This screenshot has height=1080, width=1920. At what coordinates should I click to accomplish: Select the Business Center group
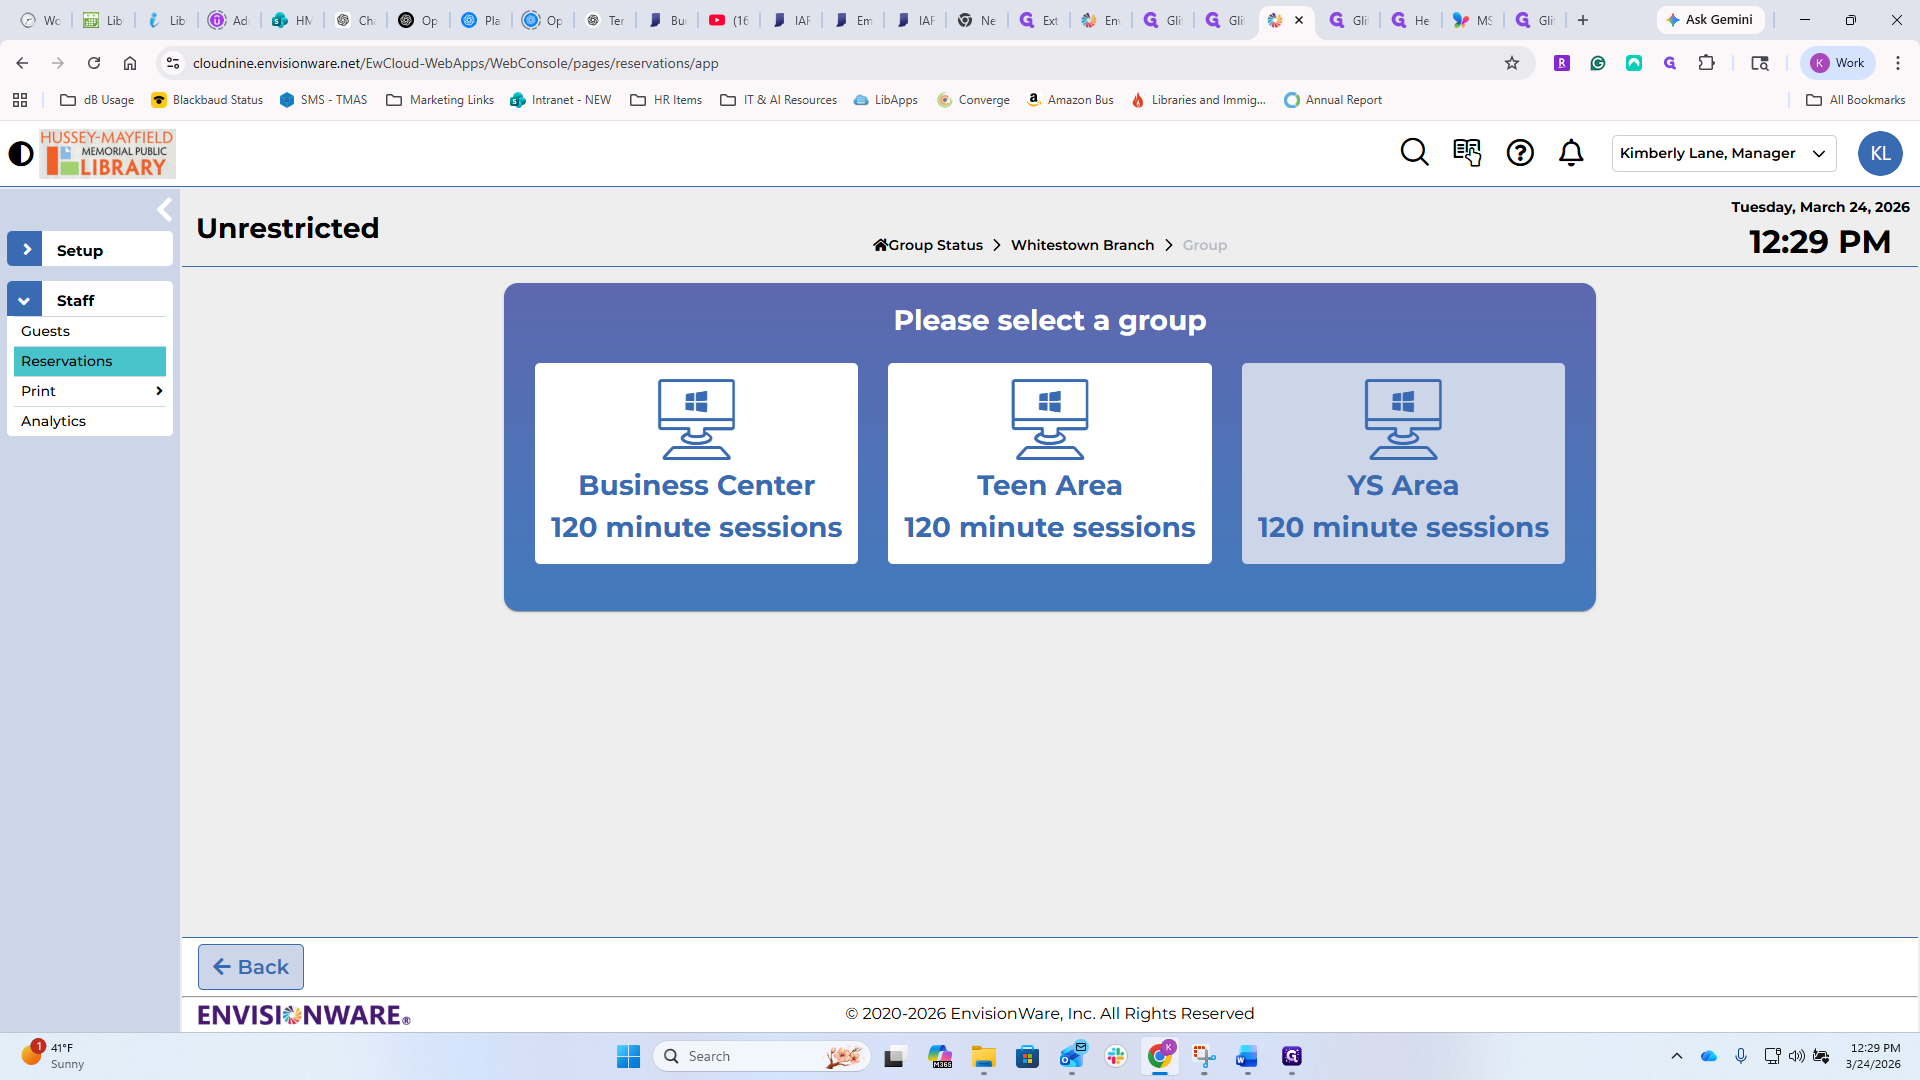click(696, 463)
